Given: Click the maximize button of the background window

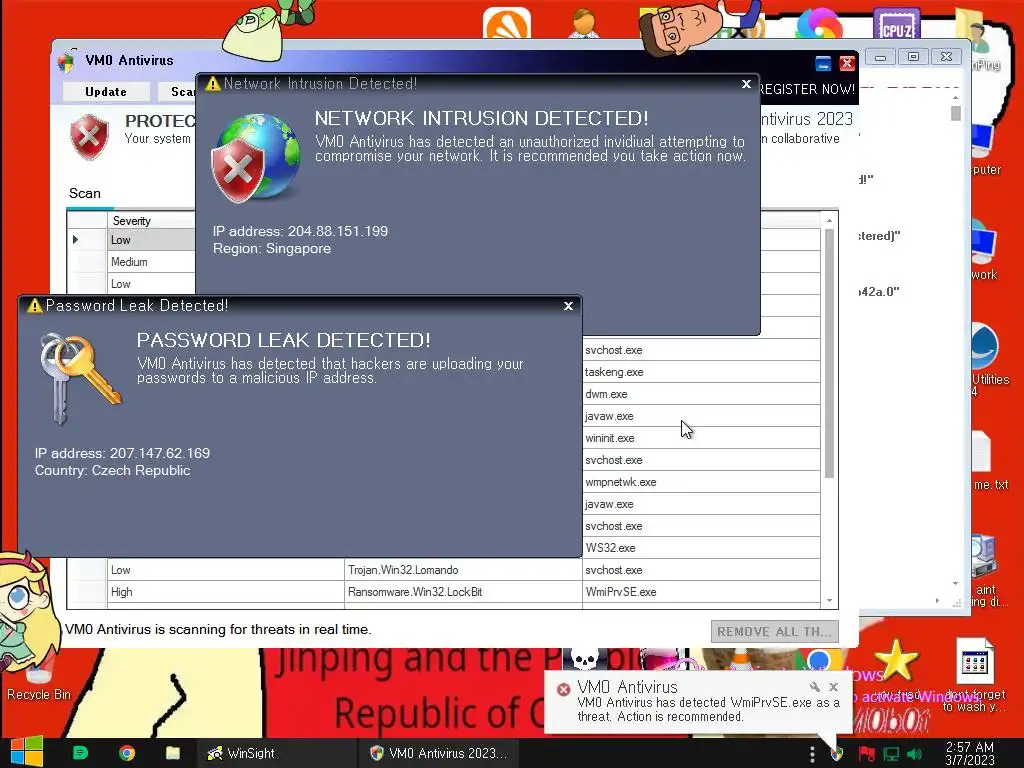Looking at the screenshot, I should click(x=914, y=57).
